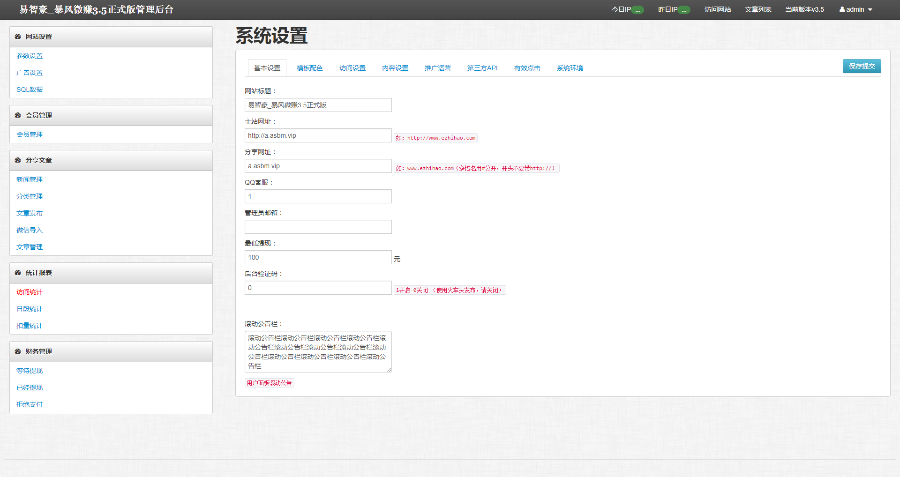900x477 pixels.
Task: Click the gear icon beside 会员管理 header
Action: (18, 115)
